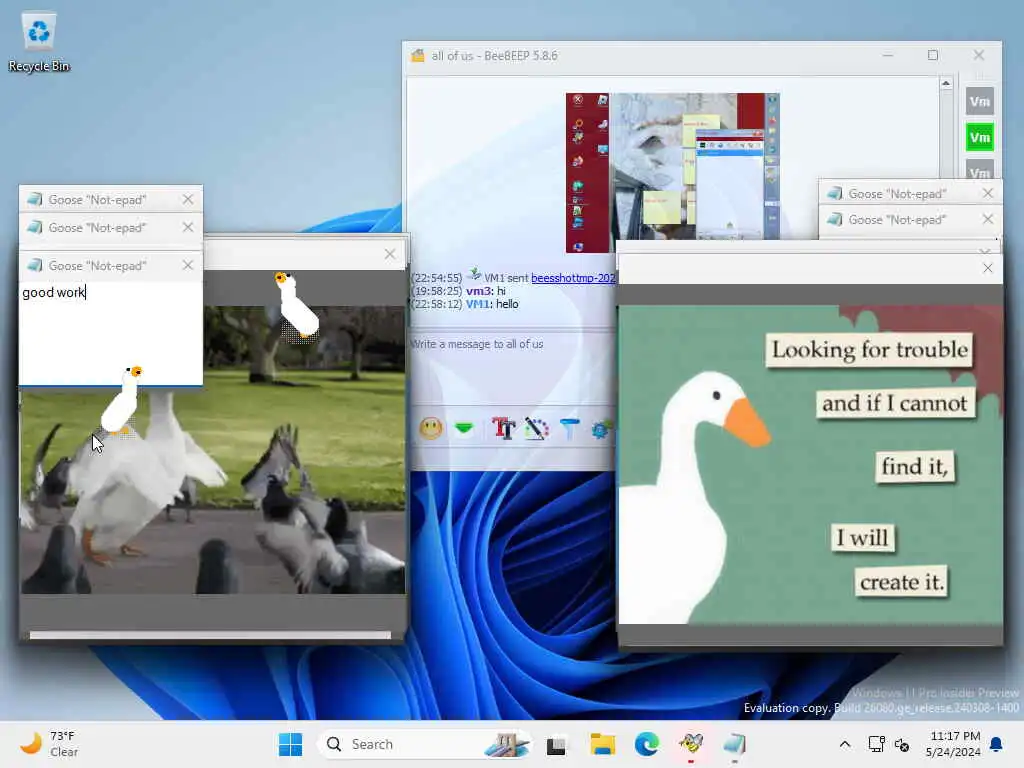1024x768 pixels.
Task: Open File Explorer from the taskbar
Action: 602,744
